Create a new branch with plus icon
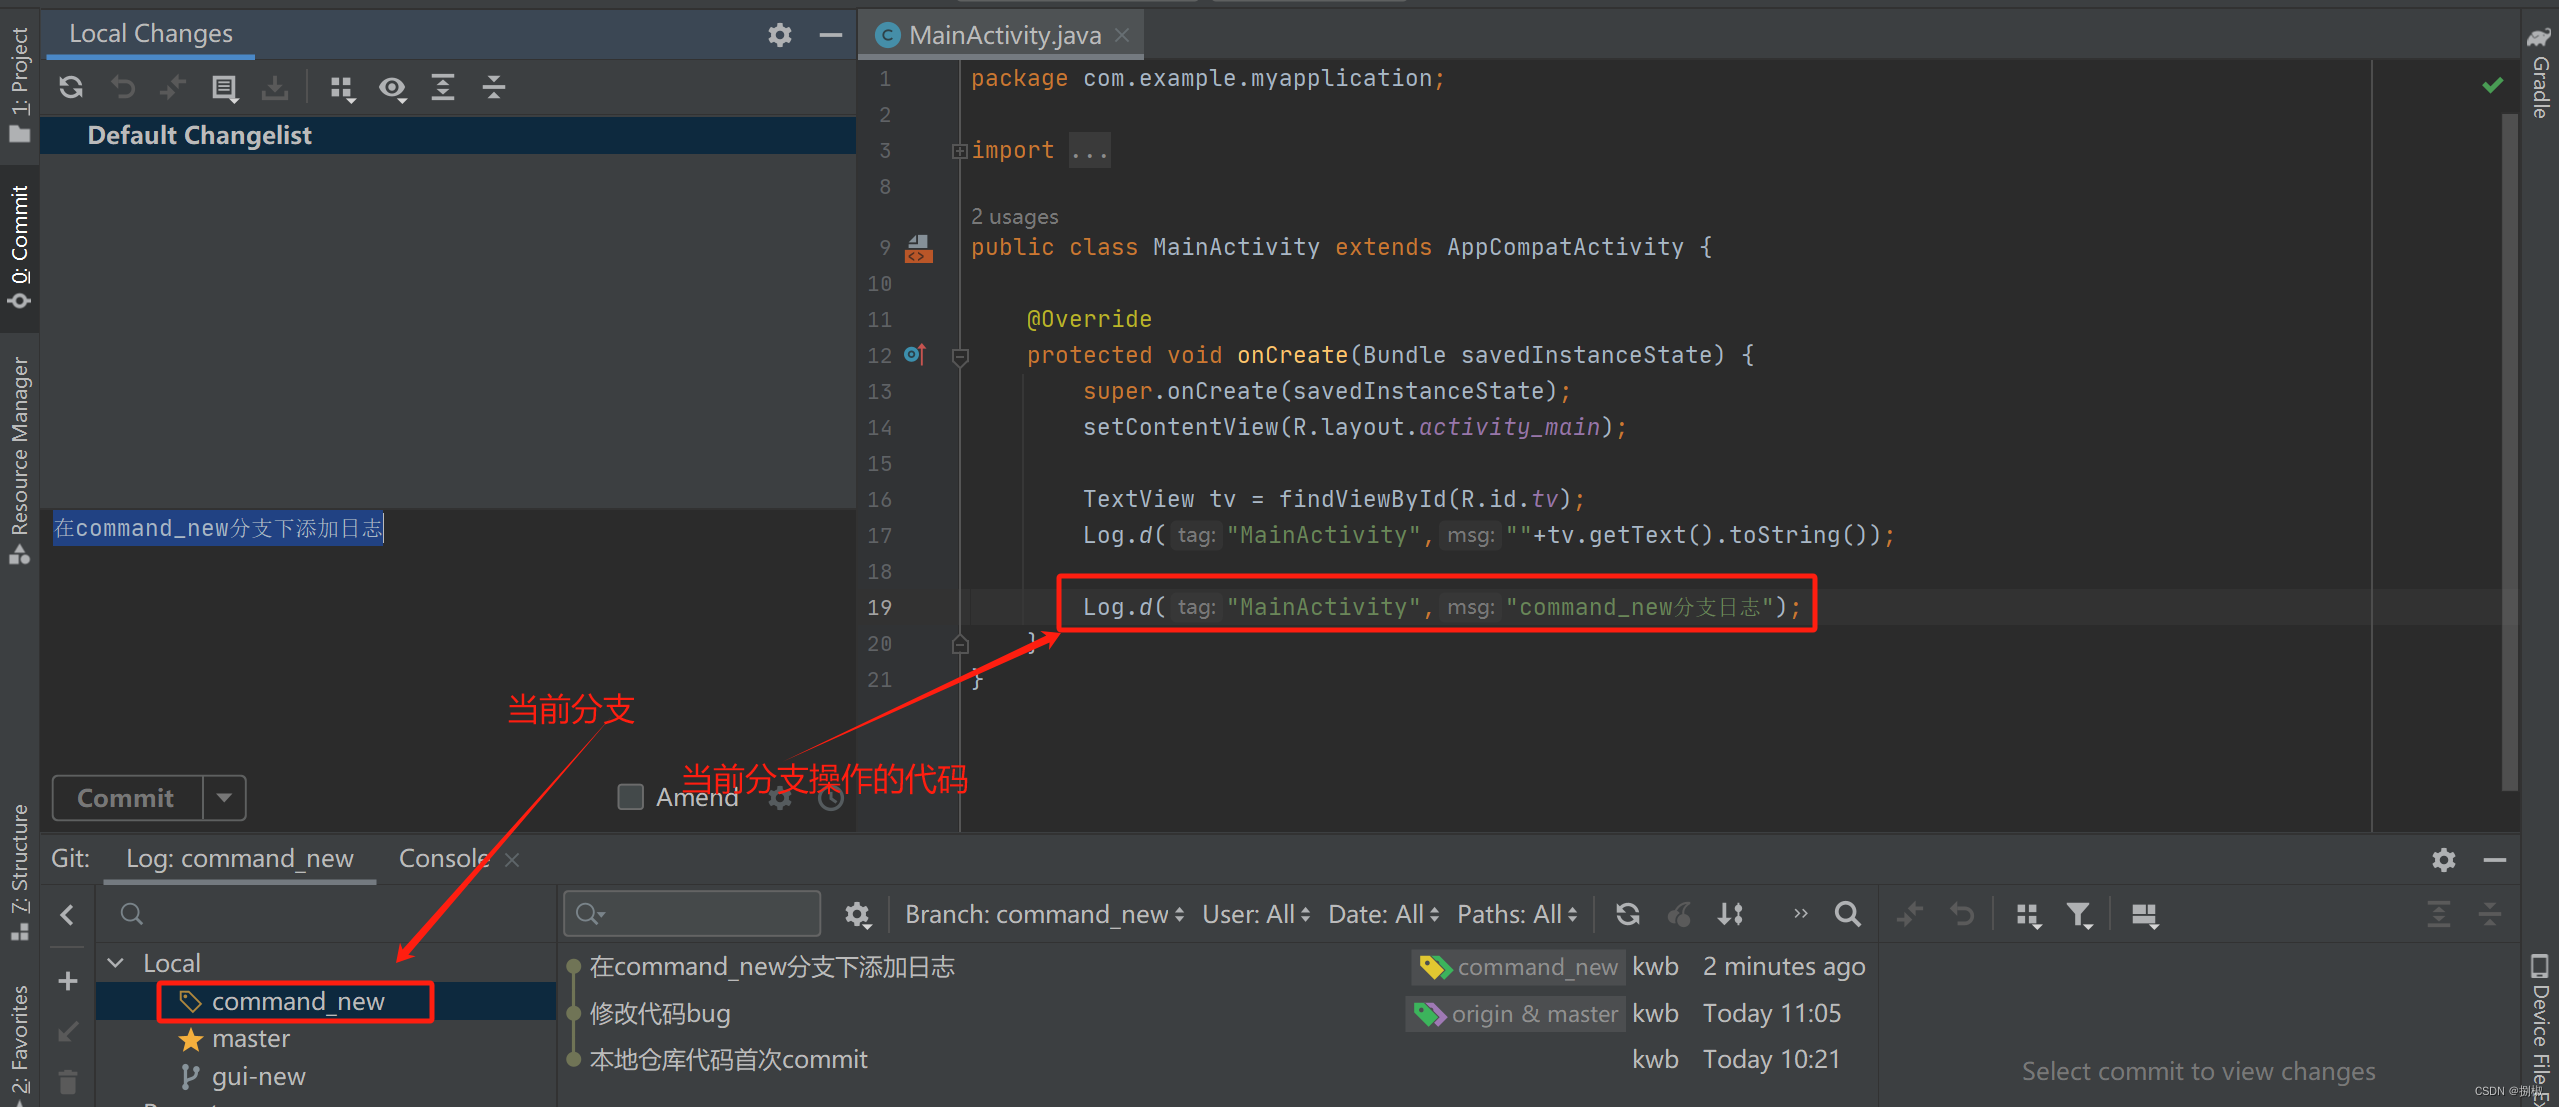This screenshot has height=1107, width=2559. click(68, 981)
